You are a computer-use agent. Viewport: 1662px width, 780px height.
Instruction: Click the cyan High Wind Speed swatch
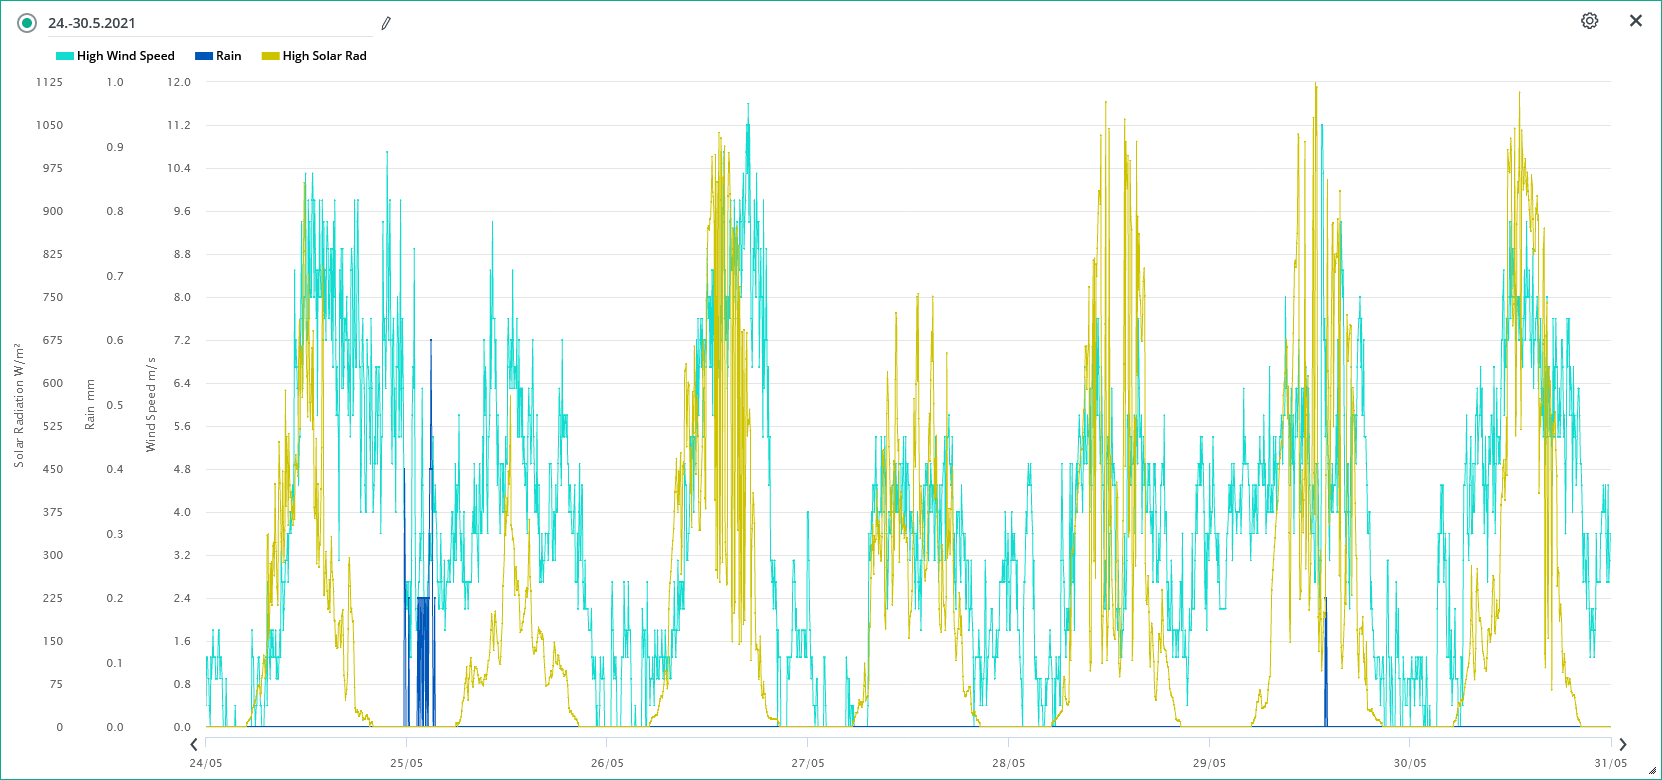point(64,56)
